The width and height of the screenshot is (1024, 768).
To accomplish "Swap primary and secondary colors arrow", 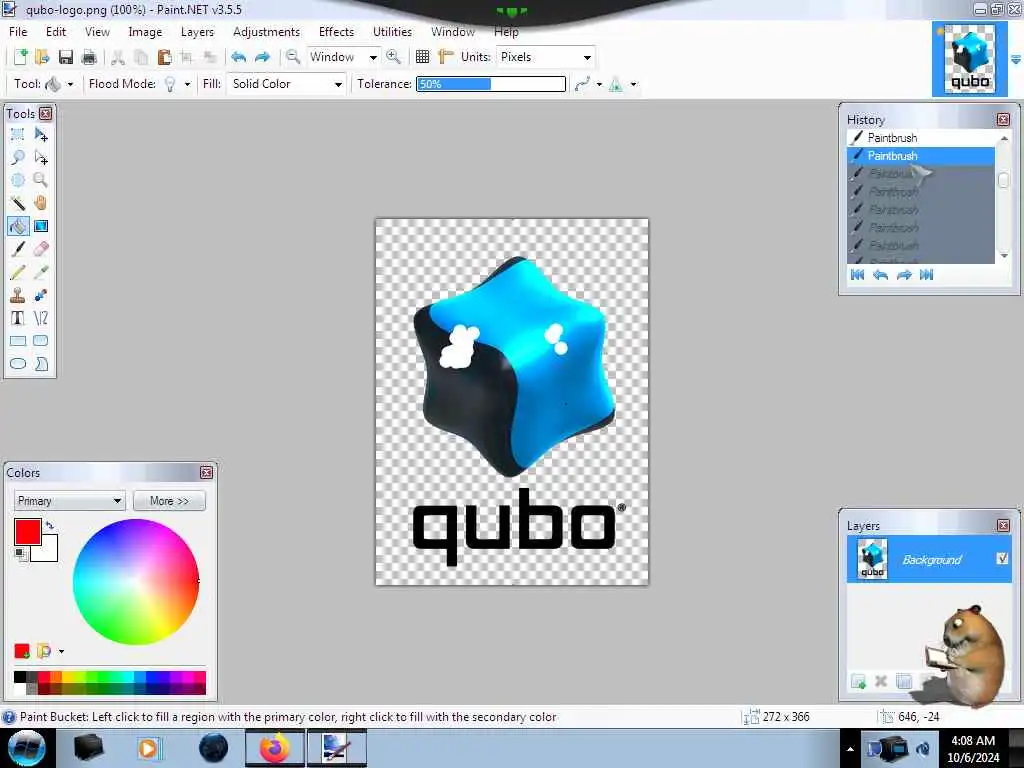I will 50,525.
